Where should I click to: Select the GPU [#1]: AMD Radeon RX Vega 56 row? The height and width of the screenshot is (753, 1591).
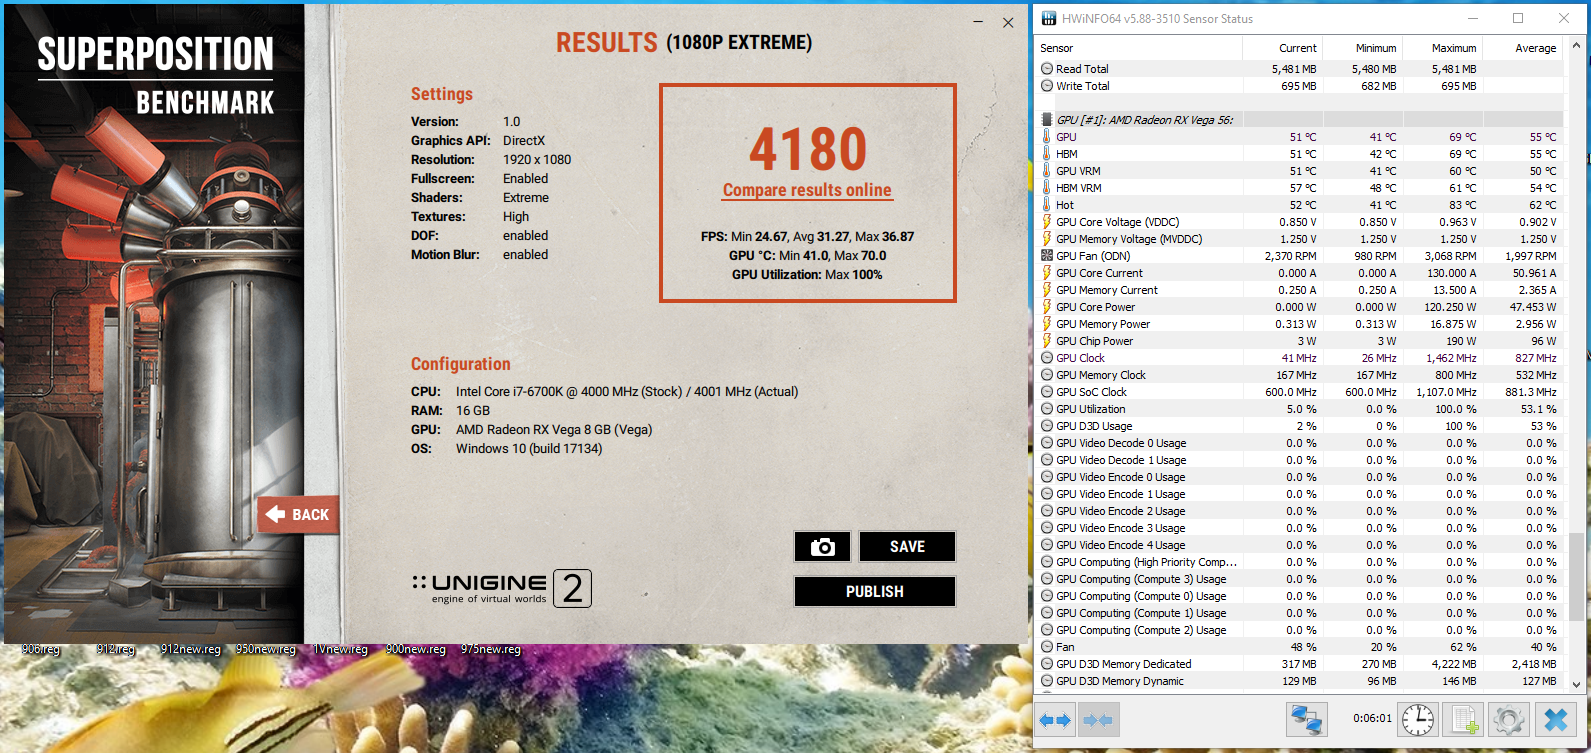coord(1299,120)
